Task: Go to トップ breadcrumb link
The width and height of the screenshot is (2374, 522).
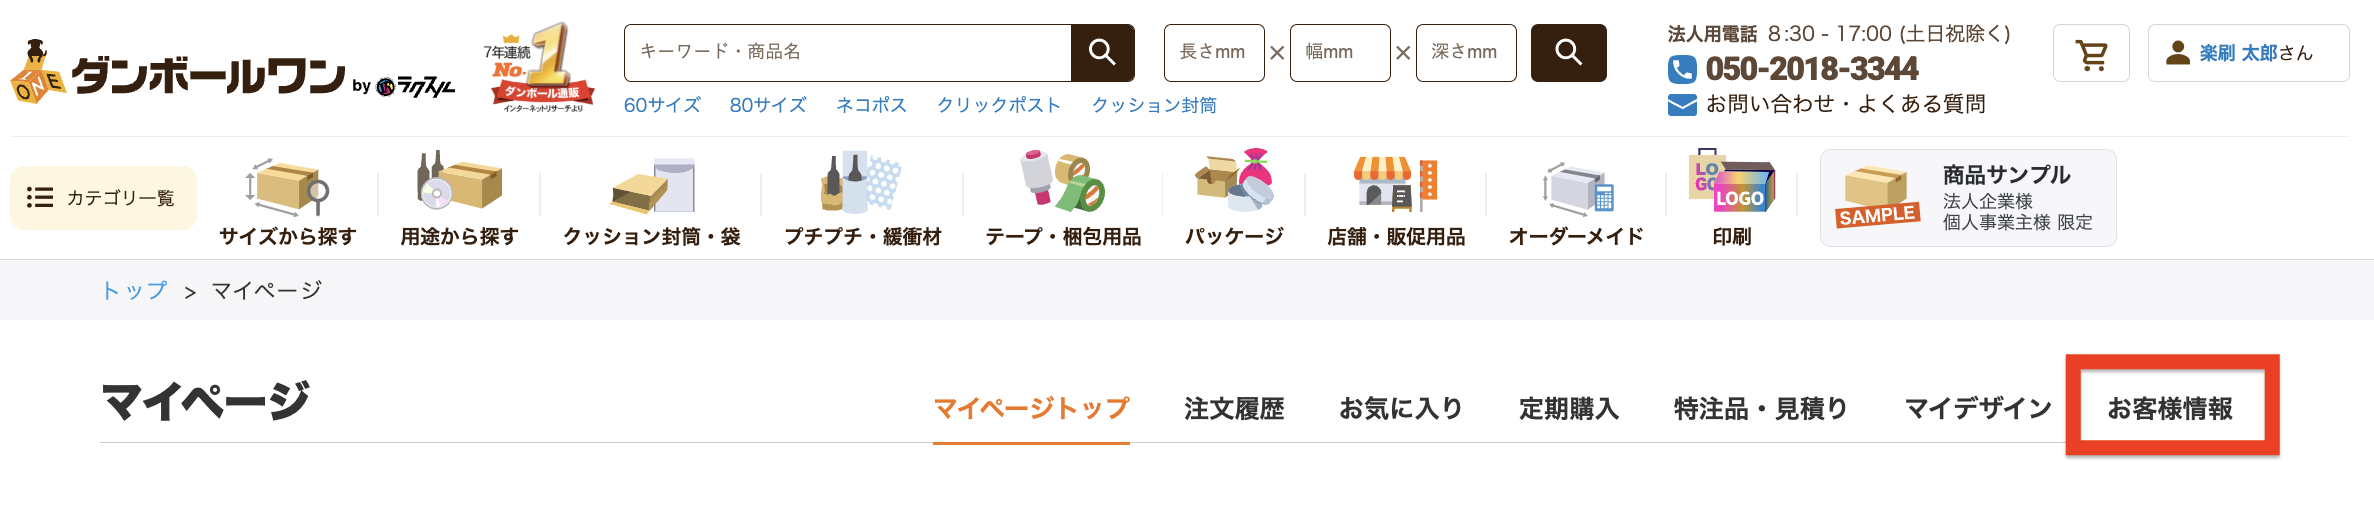Action: tap(134, 290)
